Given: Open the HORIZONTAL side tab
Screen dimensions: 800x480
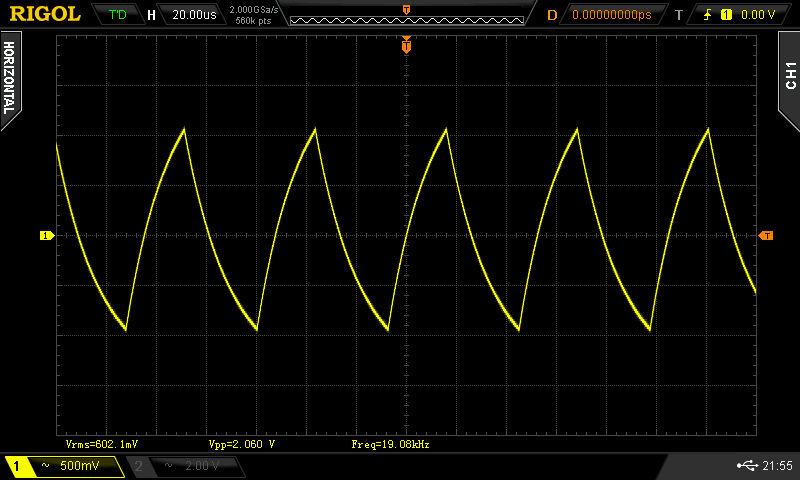Looking at the screenshot, I should [10, 79].
